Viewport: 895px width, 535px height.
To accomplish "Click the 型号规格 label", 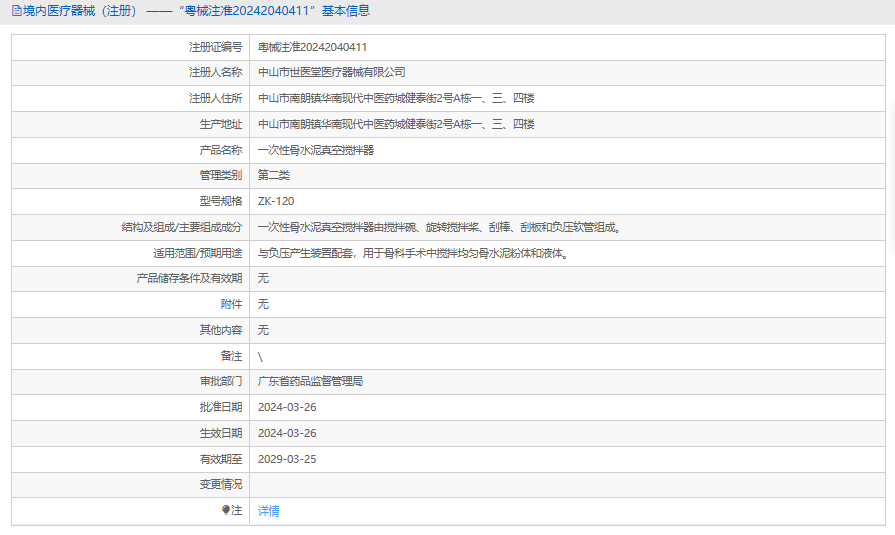I will pyautogui.click(x=221, y=201).
